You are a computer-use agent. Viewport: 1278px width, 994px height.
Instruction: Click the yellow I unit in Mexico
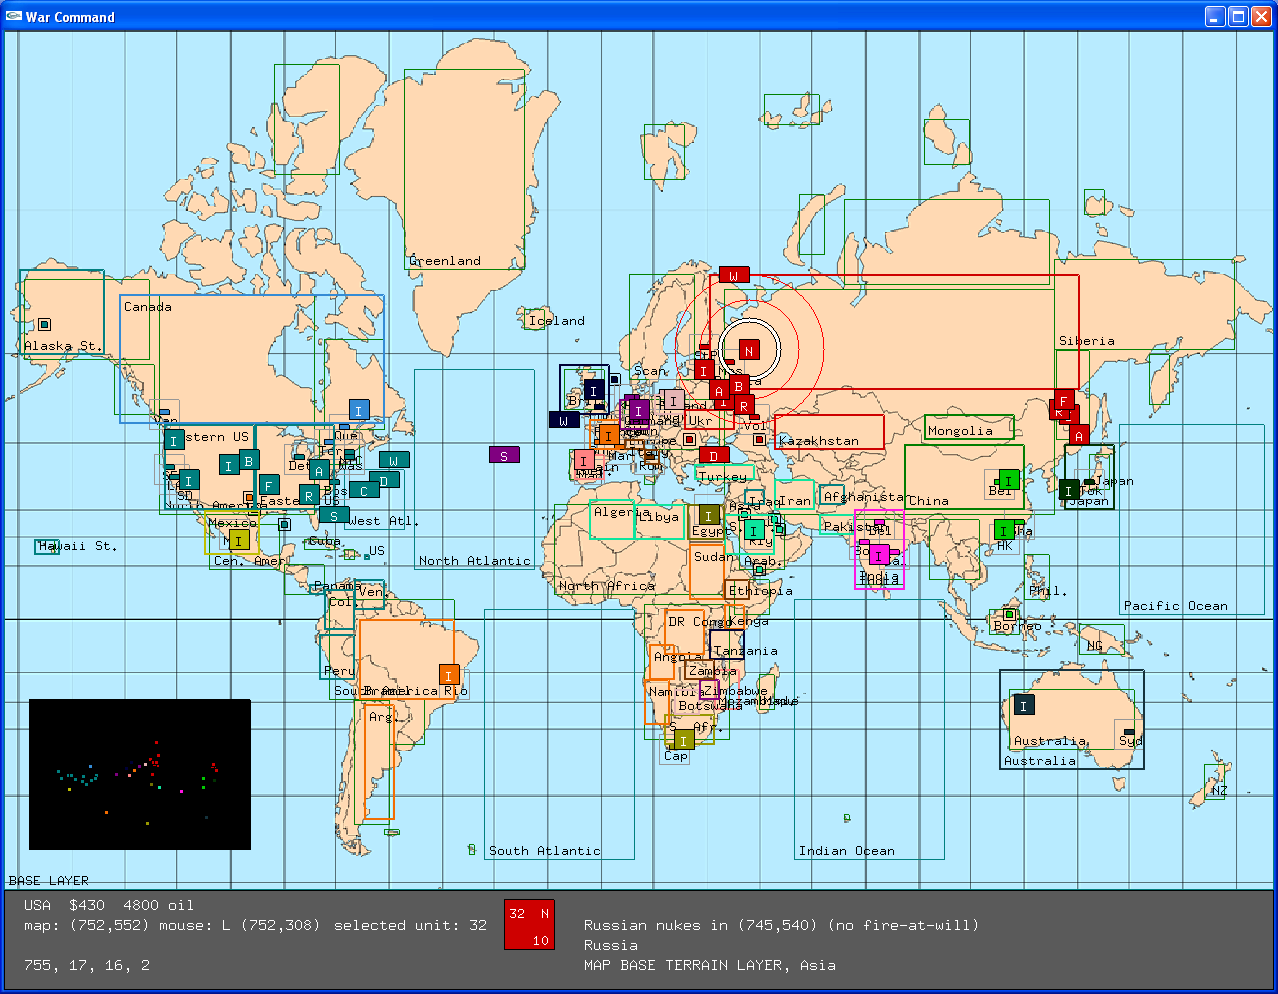pos(238,541)
